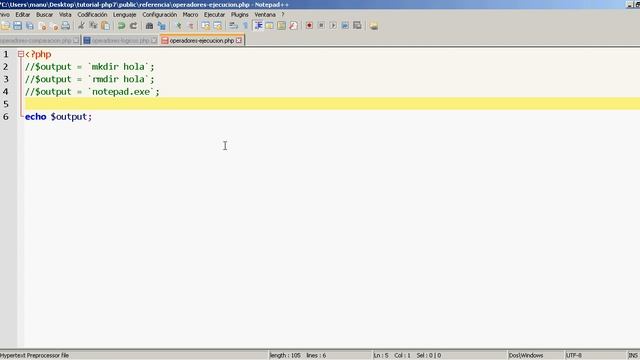
Task: Click the Redo toolbar icon
Action: click(133, 26)
